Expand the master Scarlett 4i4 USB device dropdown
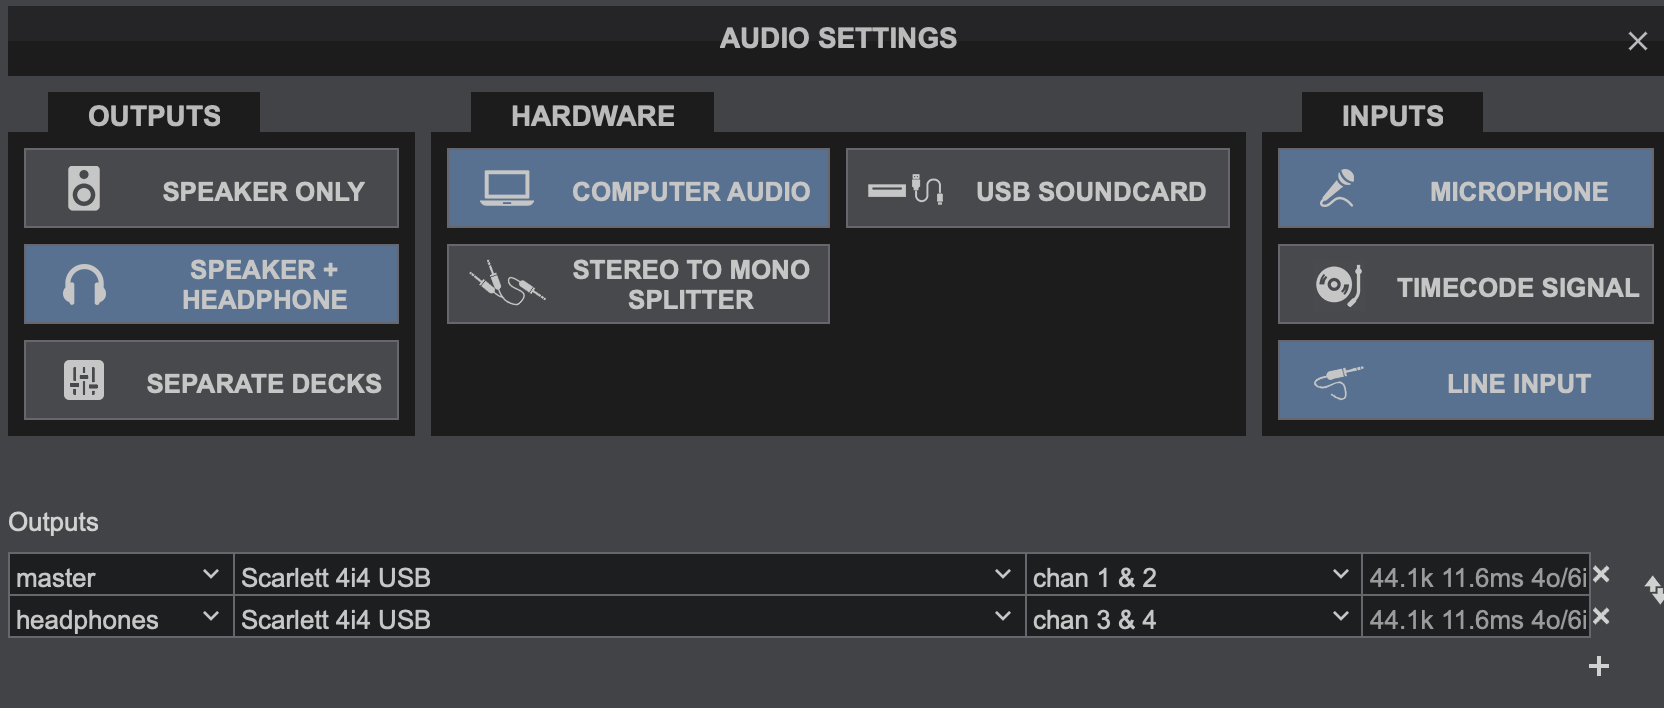Viewport: 1664px width, 708px height. coord(1002,575)
